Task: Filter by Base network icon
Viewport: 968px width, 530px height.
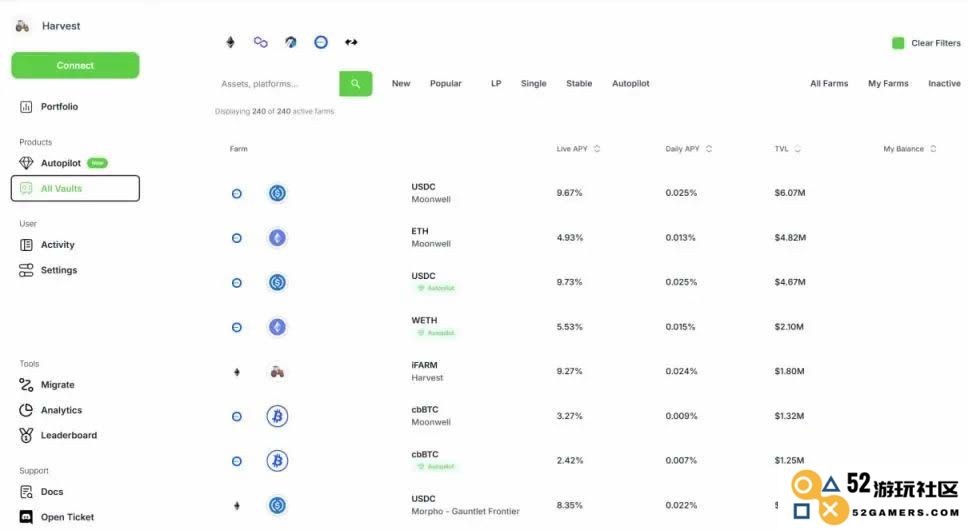Action: (321, 42)
